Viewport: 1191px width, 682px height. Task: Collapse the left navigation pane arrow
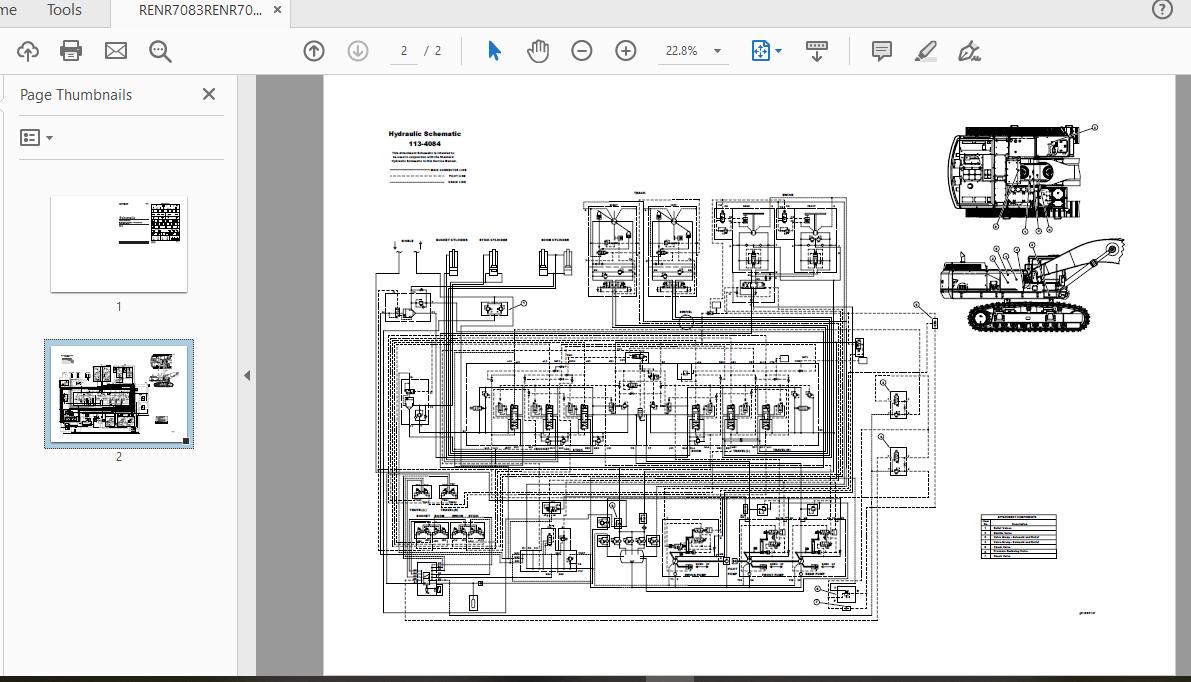(x=247, y=376)
